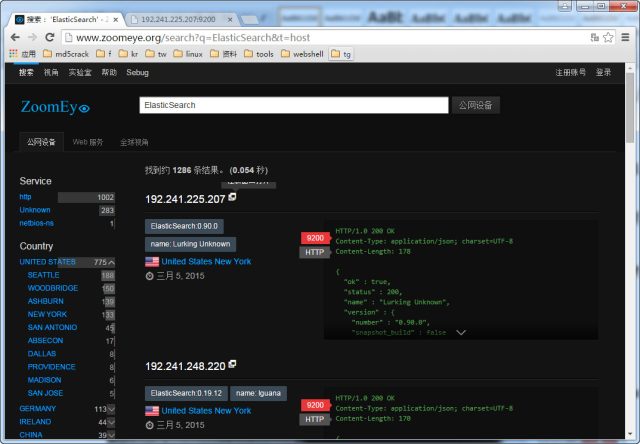Open the 视角 nav item

point(51,73)
